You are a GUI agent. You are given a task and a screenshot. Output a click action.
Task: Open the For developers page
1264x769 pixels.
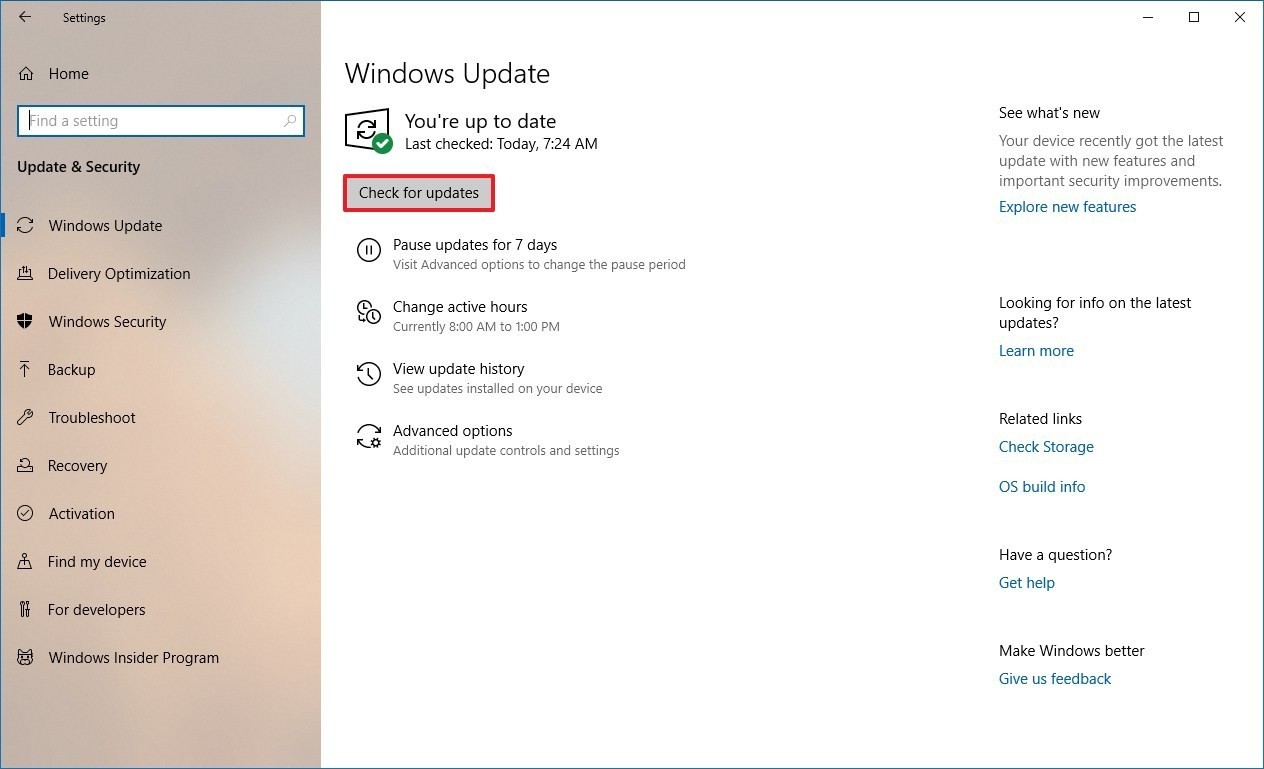click(96, 610)
